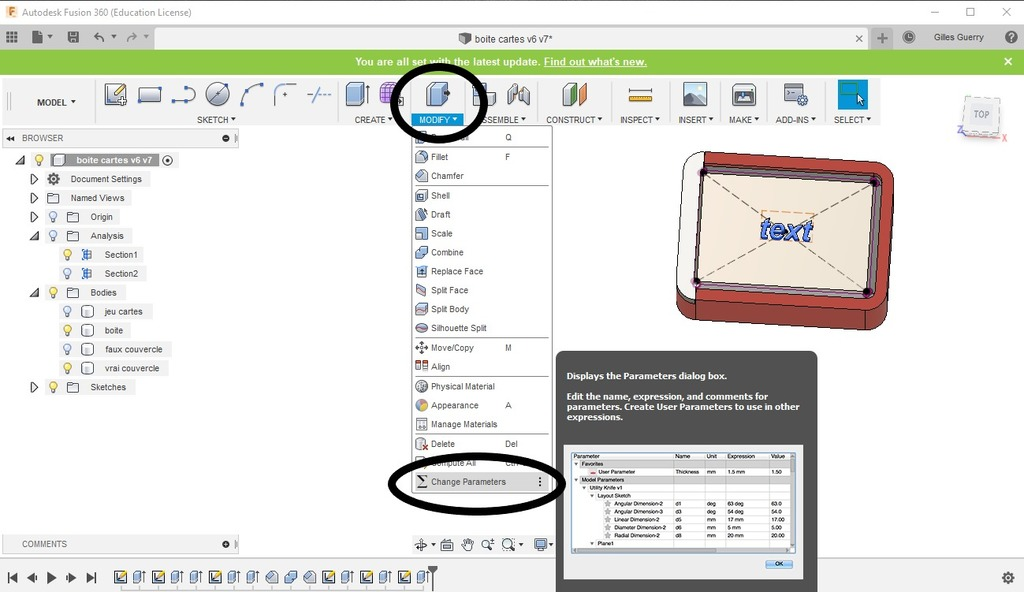Image resolution: width=1024 pixels, height=592 pixels.
Task: Expand the Sketches folder
Action: [x=34, y=387]
